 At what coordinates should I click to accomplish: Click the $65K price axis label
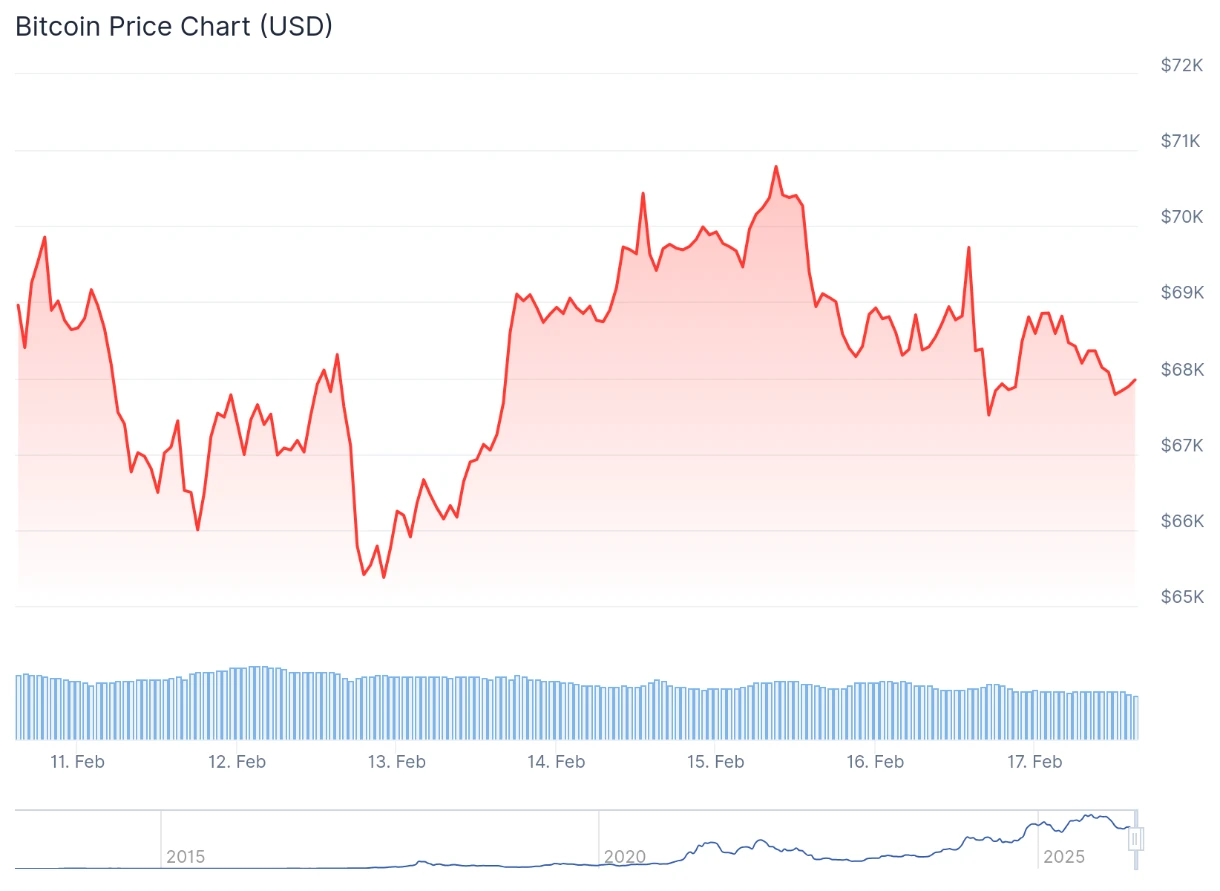(x=1181, y=597)
